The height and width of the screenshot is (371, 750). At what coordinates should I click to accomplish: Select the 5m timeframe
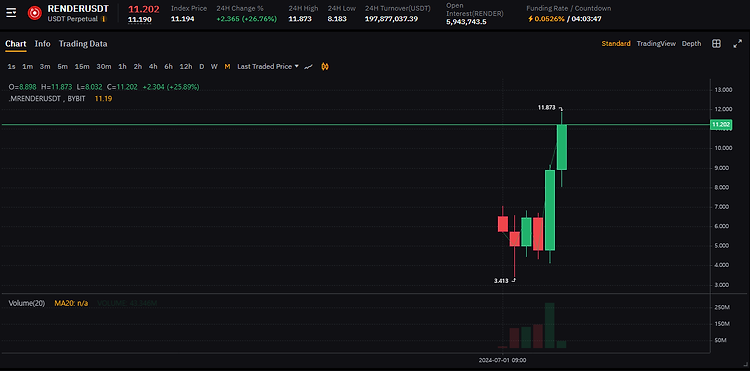point(63,66)
